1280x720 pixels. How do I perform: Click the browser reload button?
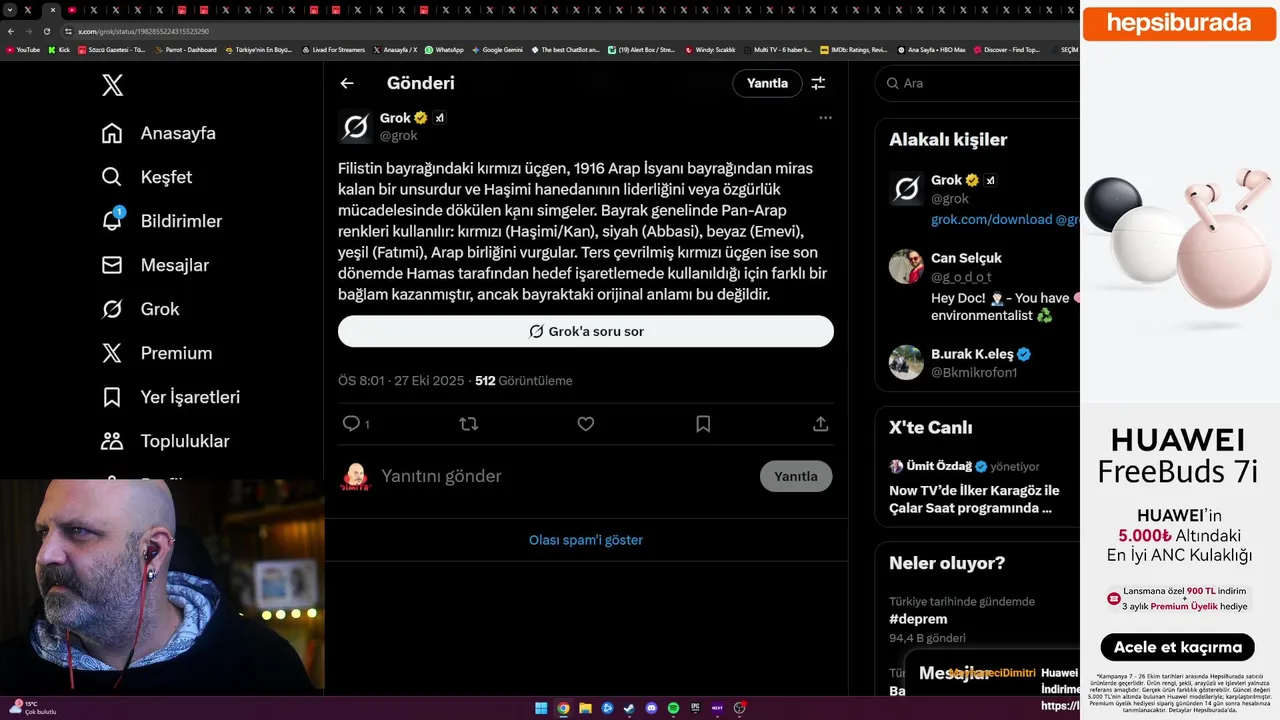46,31
